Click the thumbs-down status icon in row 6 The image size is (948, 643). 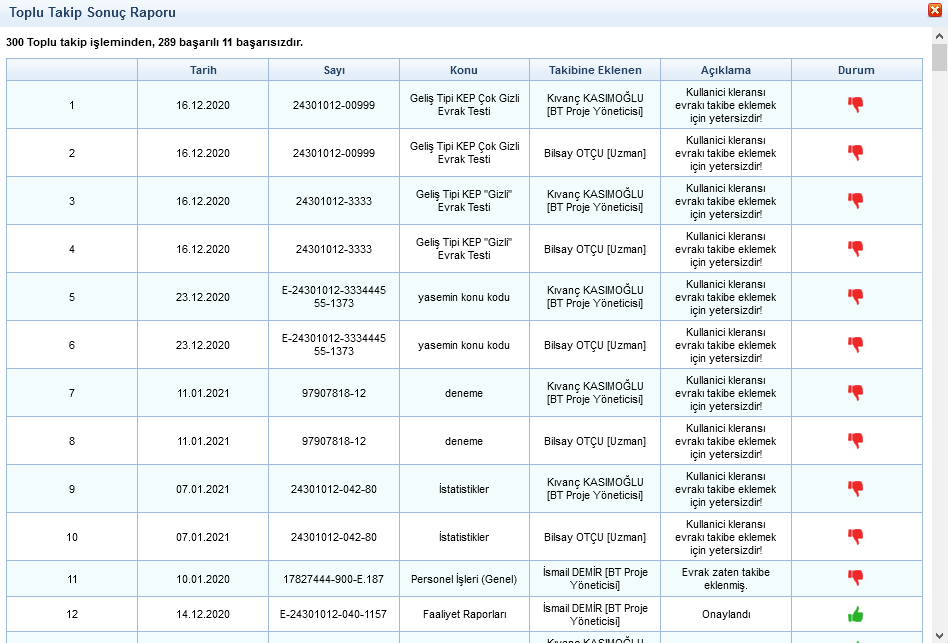click(x=855, y=345)
